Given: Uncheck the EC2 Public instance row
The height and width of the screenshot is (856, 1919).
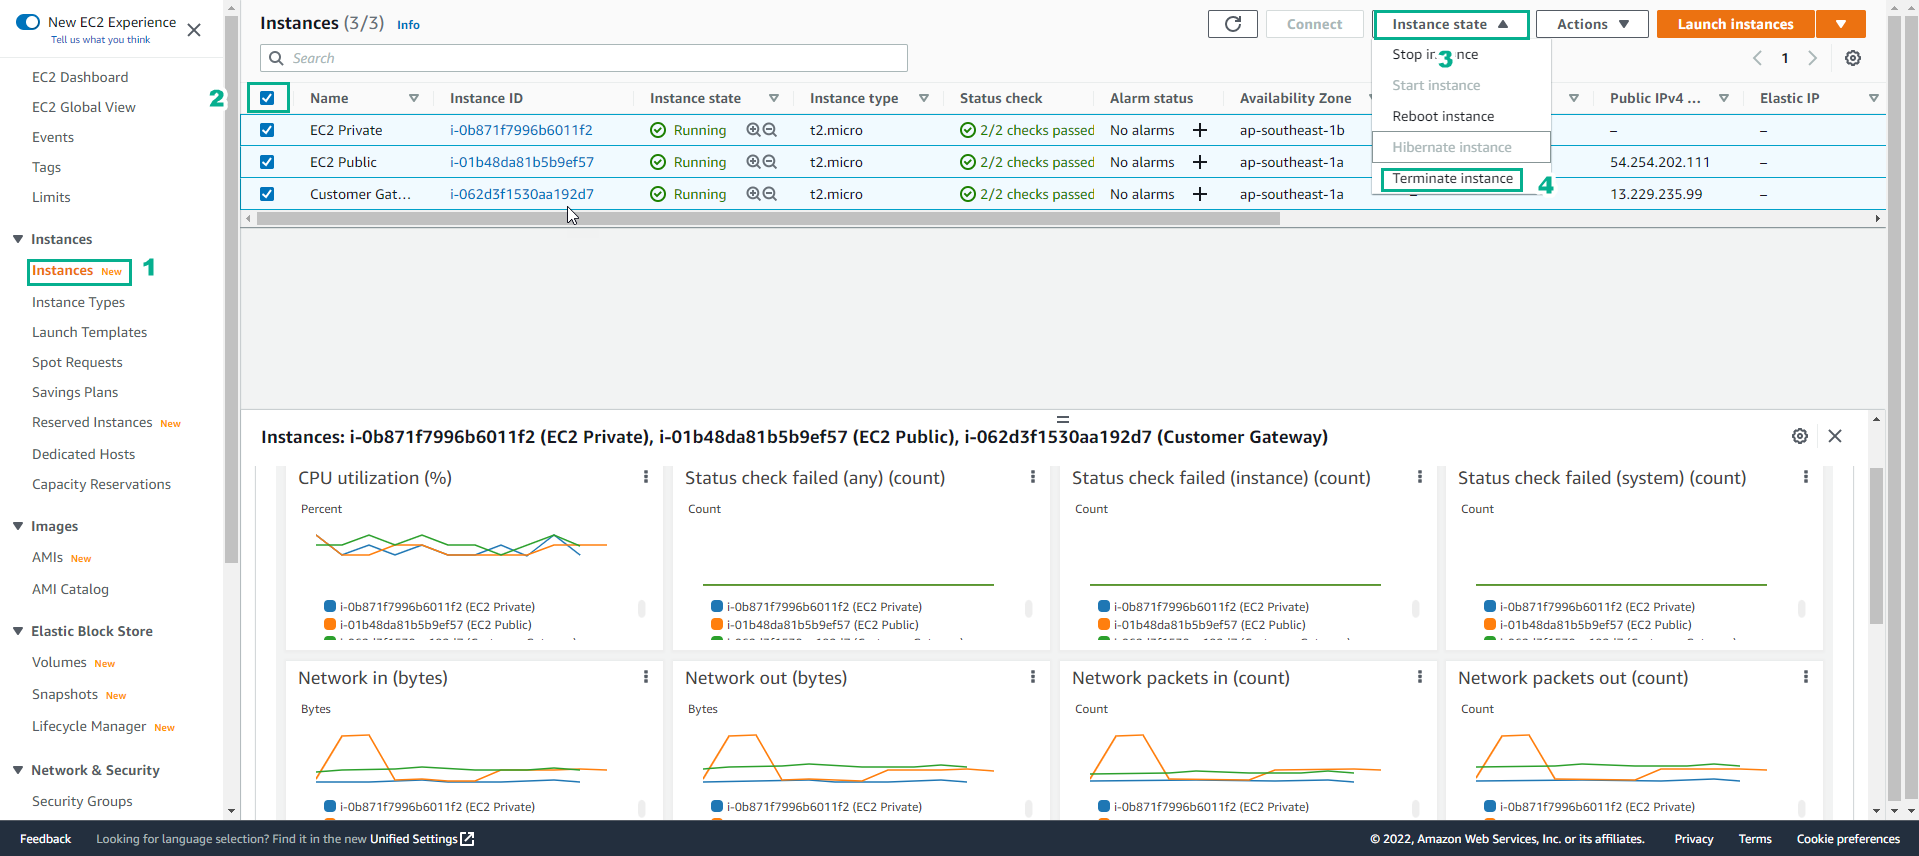Looking at the screenshot, I should (267, 162).
